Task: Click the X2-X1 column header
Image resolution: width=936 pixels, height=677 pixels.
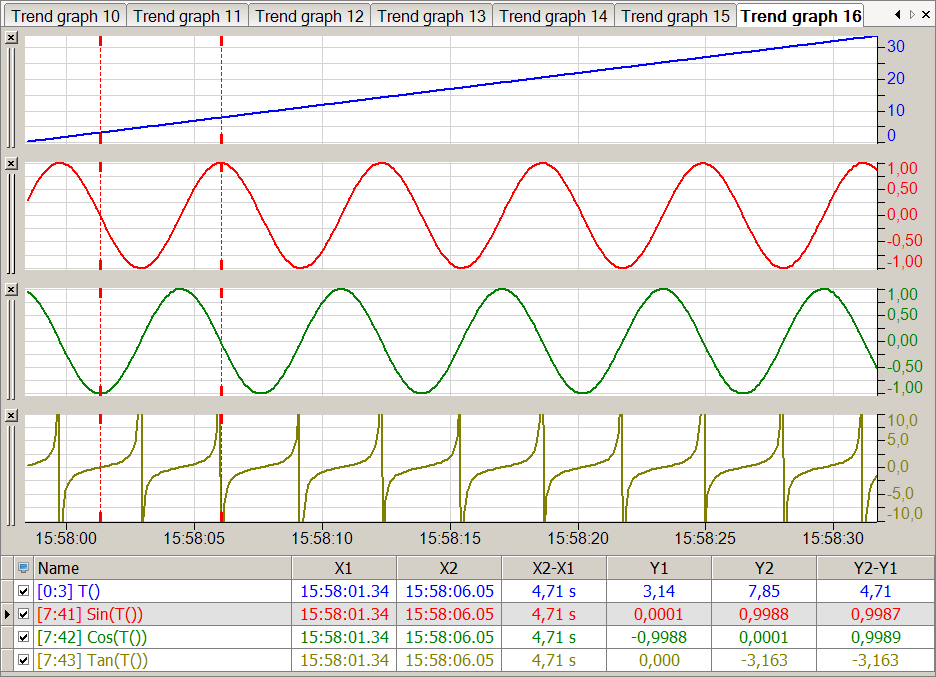Action: click(554, 568)
